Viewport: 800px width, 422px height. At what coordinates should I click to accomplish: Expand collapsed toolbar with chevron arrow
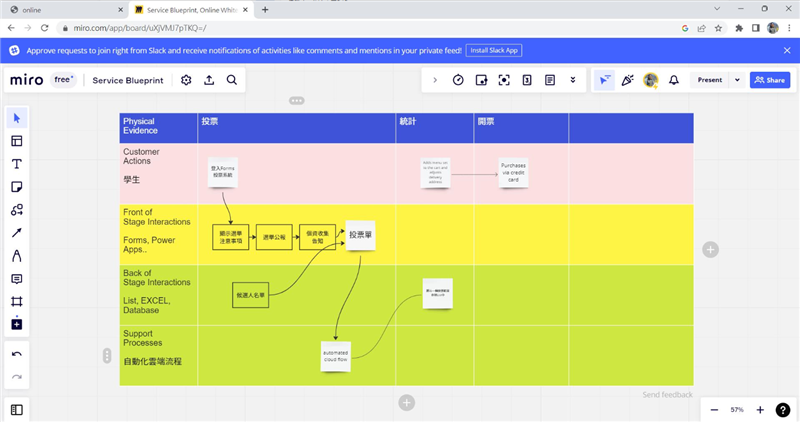pos(435,80)
